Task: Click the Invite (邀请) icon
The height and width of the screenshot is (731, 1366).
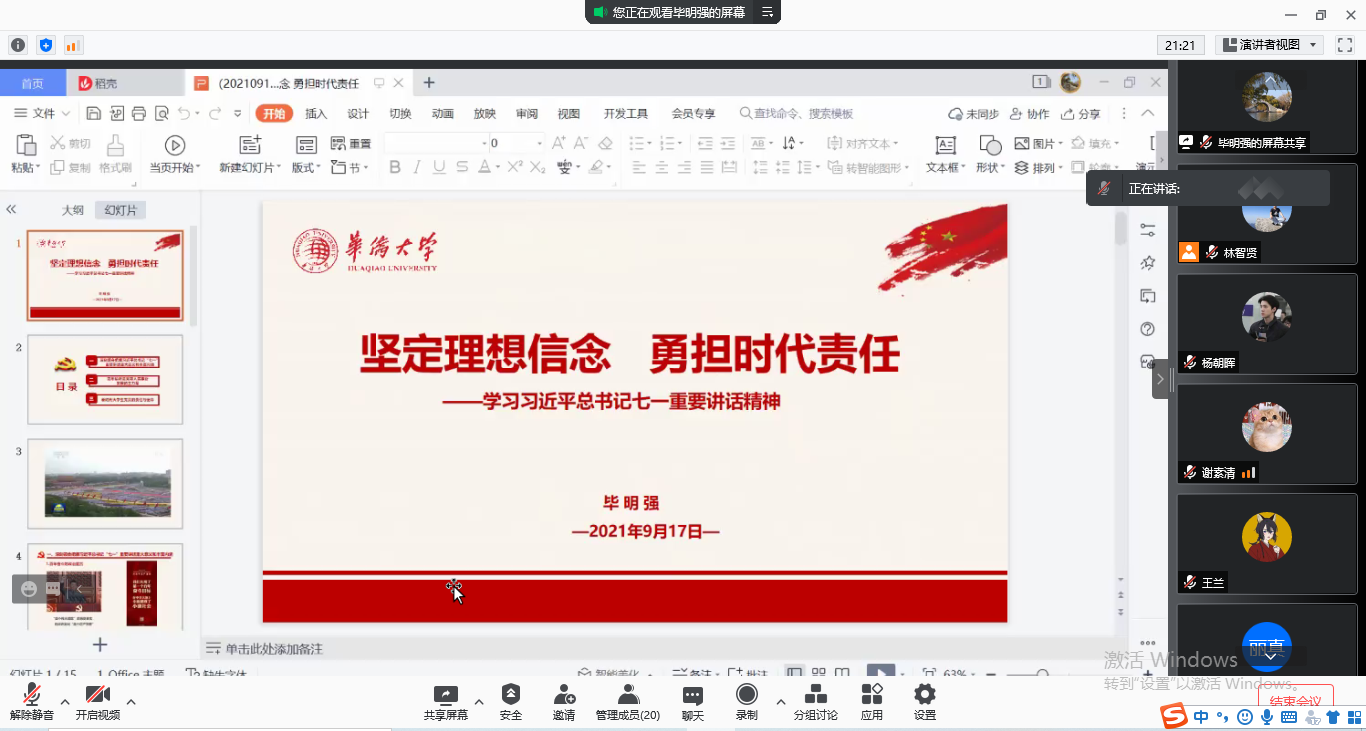Action: coord(564,702)
